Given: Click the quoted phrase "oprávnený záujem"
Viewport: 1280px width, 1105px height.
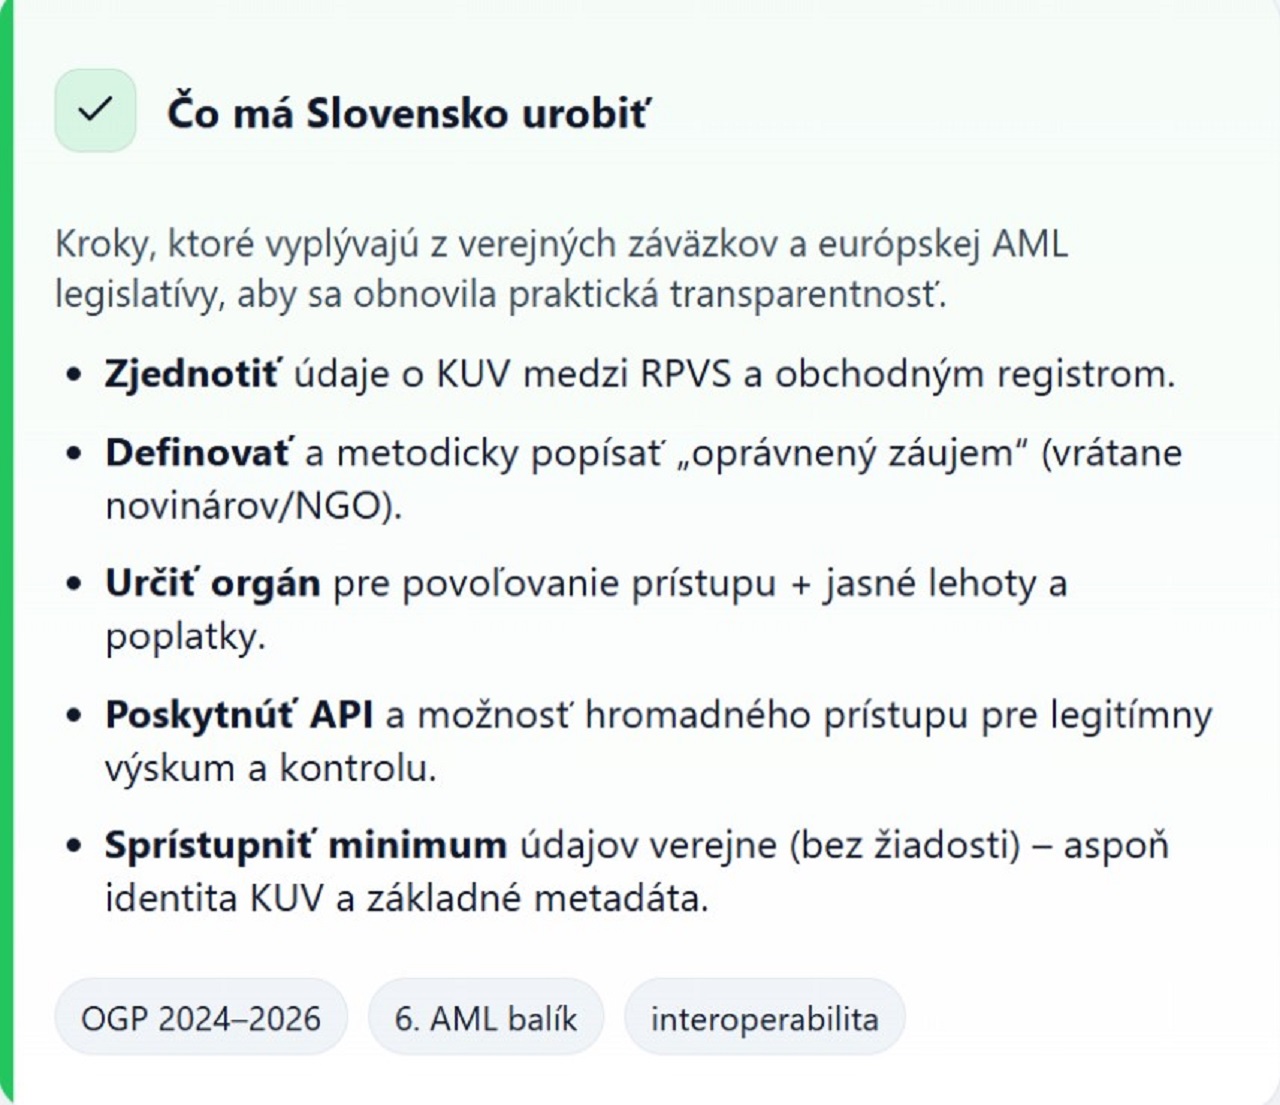Looking at the screenshot, I should pos(852,453).
